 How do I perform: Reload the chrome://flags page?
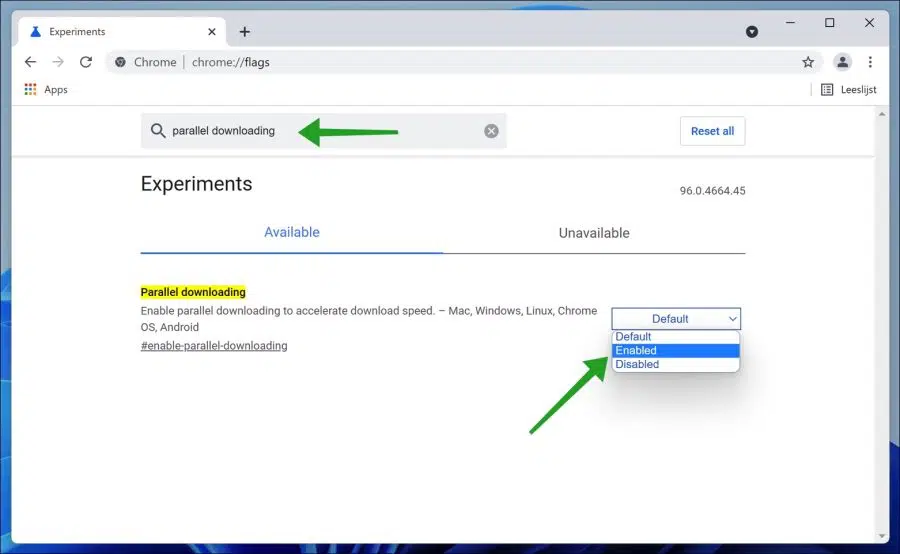[86, 62]
